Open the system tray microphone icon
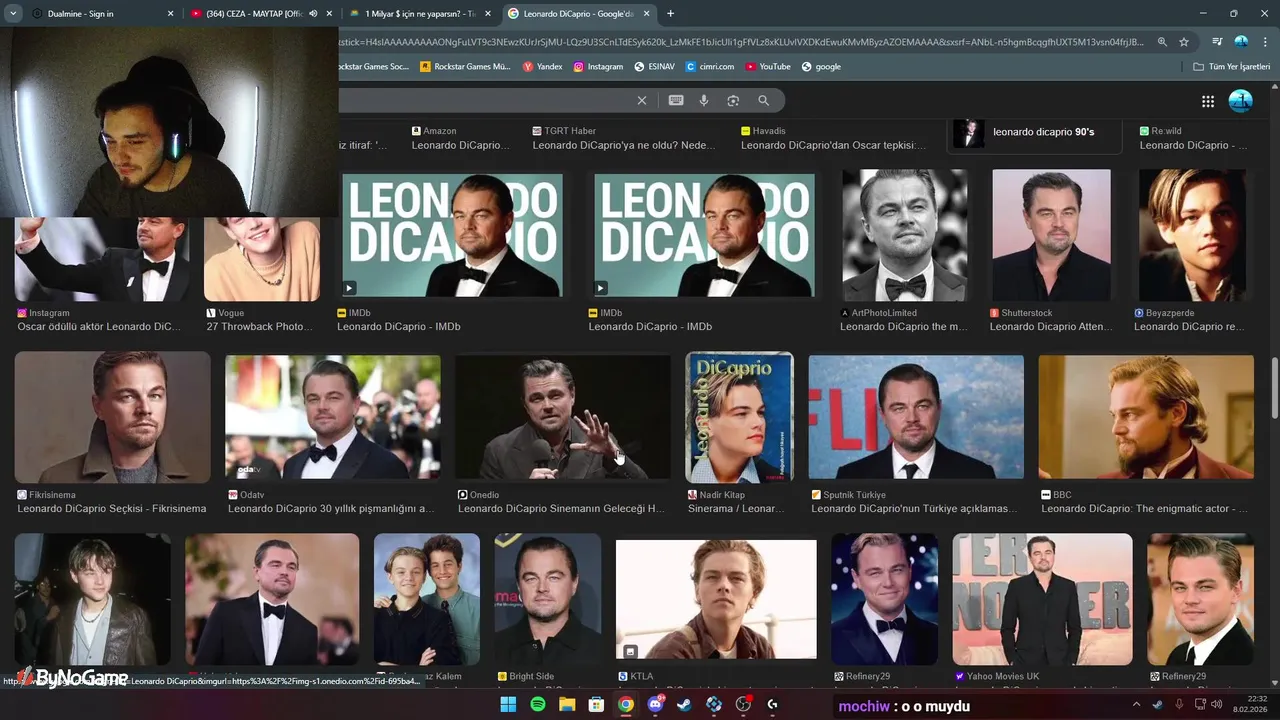Screen dimensions: 1280x720 pos(1179,704)
